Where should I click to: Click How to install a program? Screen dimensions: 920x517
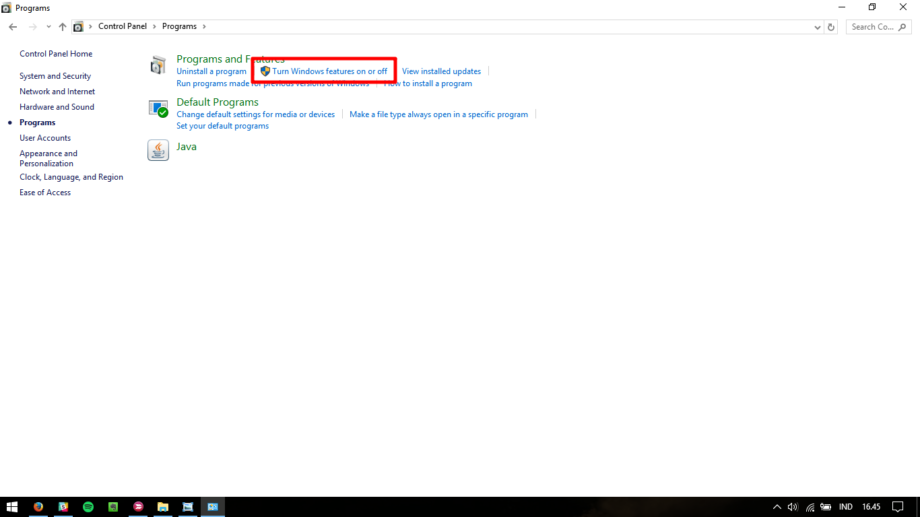[428, 84]
